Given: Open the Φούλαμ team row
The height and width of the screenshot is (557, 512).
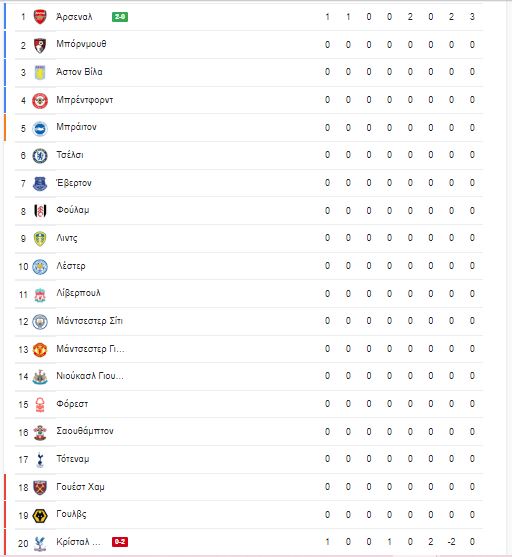Looking at the screenshot, I should pyautogui.click(x=249, y=211).
